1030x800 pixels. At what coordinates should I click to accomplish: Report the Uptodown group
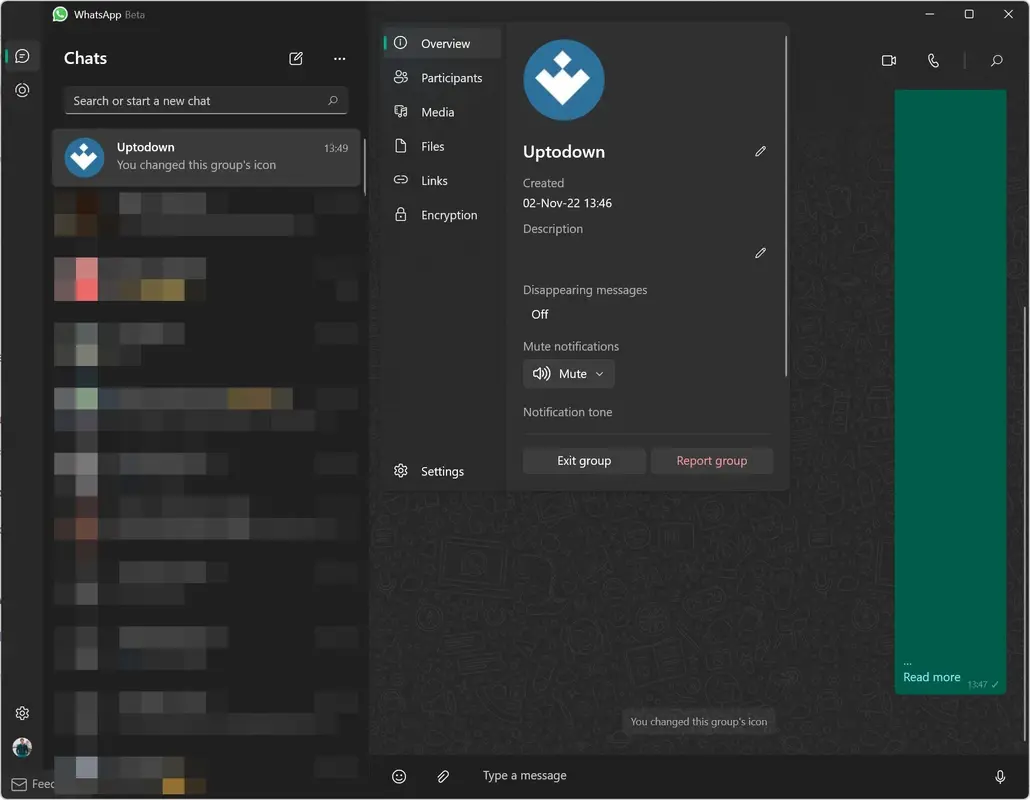point(712,460)
